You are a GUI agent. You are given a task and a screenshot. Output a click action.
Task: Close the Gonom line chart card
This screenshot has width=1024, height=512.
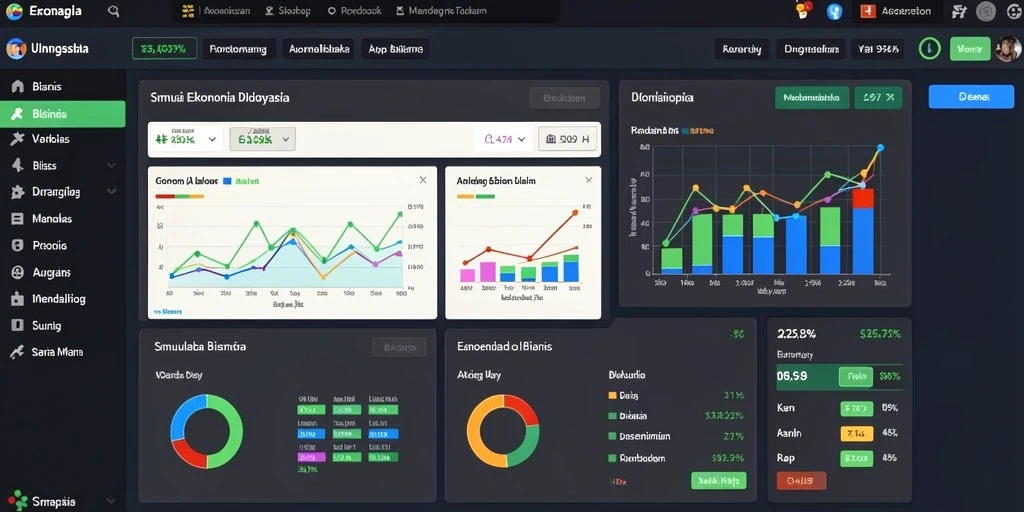pyautogui.click(x=423, y=180)
